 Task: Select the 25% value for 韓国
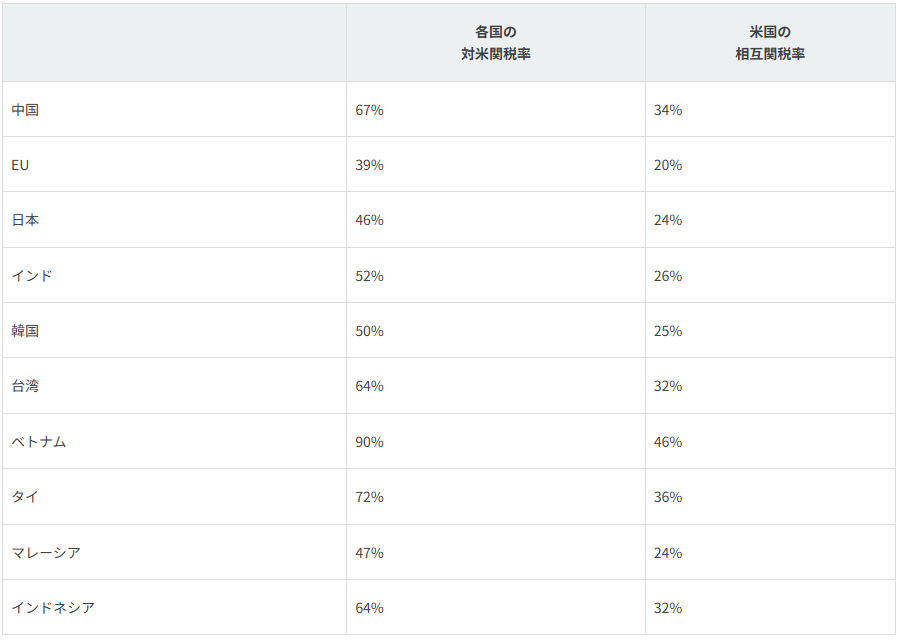[x=668, y=331]
